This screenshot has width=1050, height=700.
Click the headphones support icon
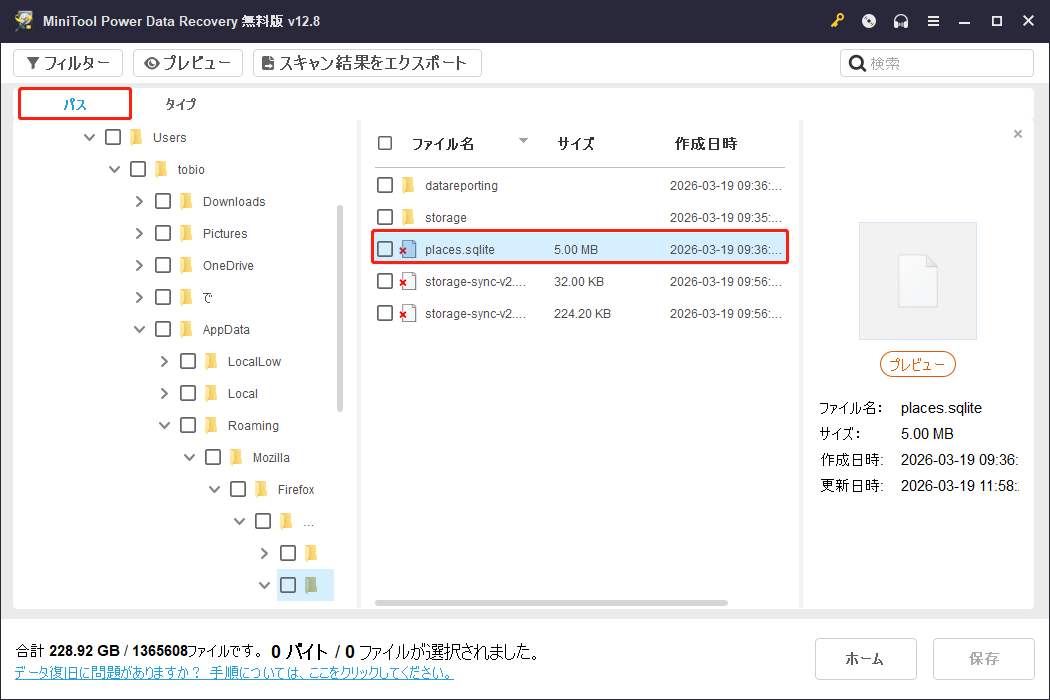(x=901, y=20)
